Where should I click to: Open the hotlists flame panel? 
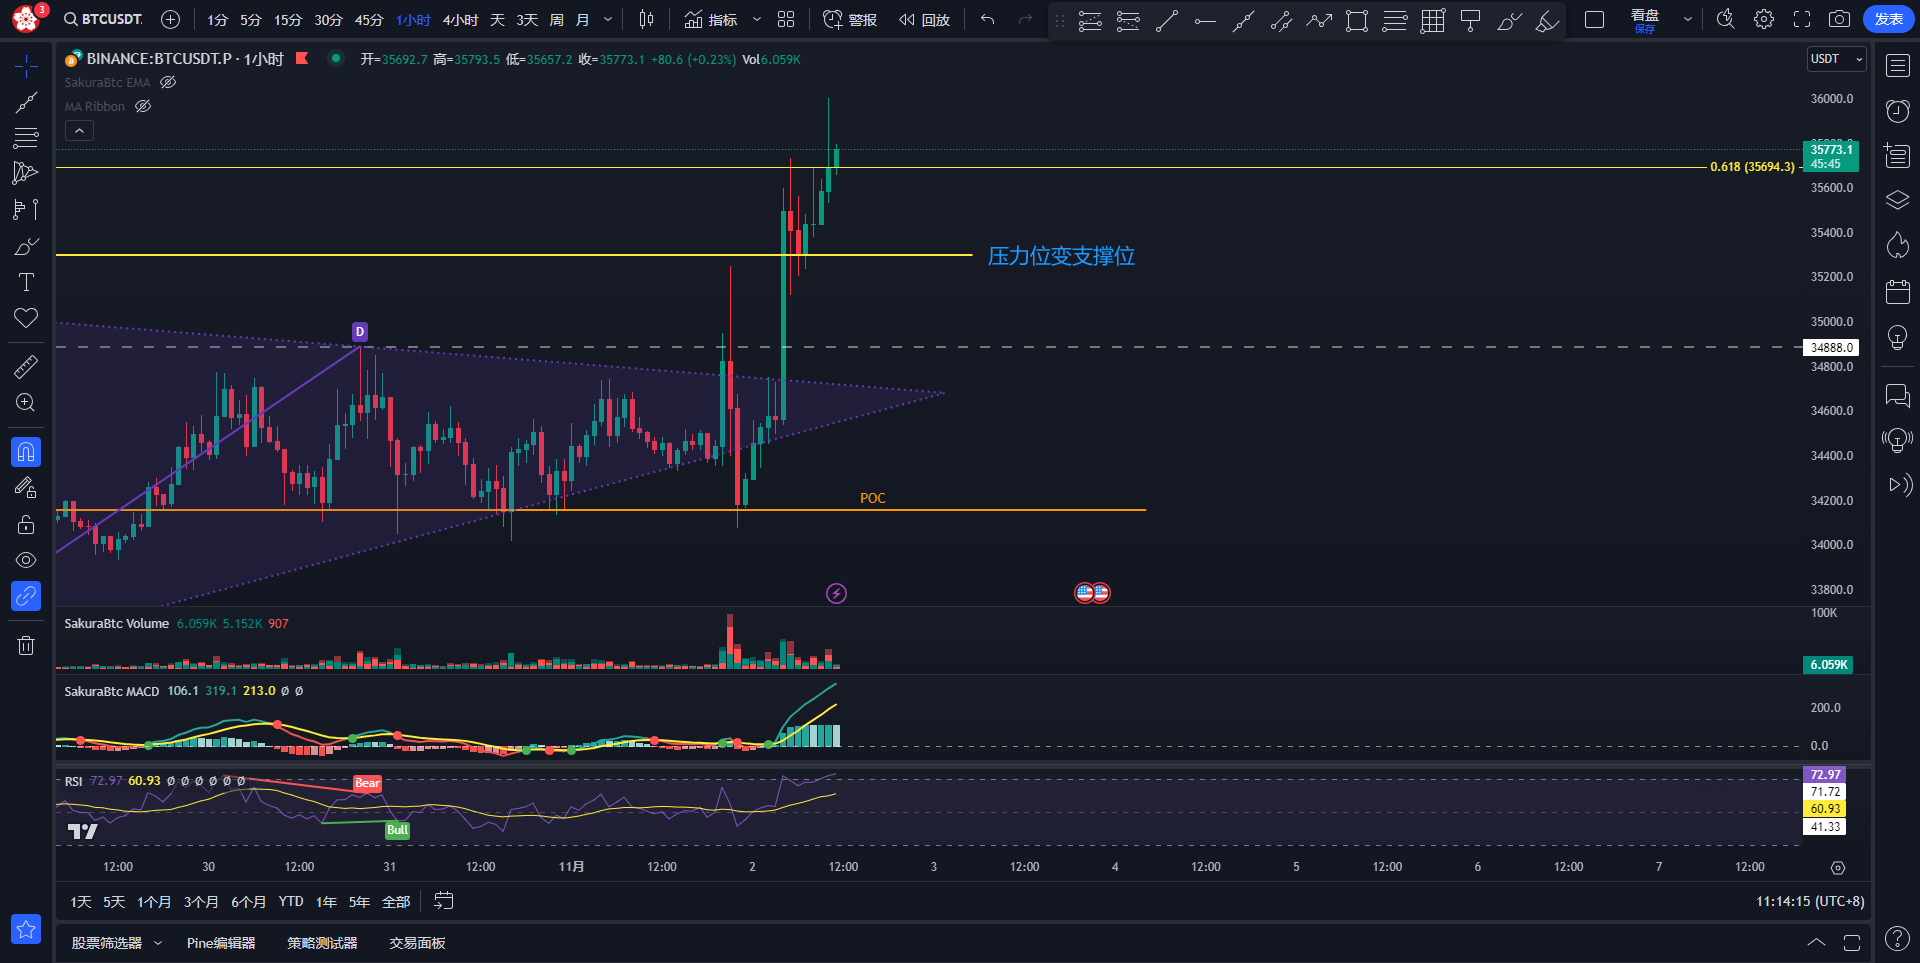click(1897, 245)
